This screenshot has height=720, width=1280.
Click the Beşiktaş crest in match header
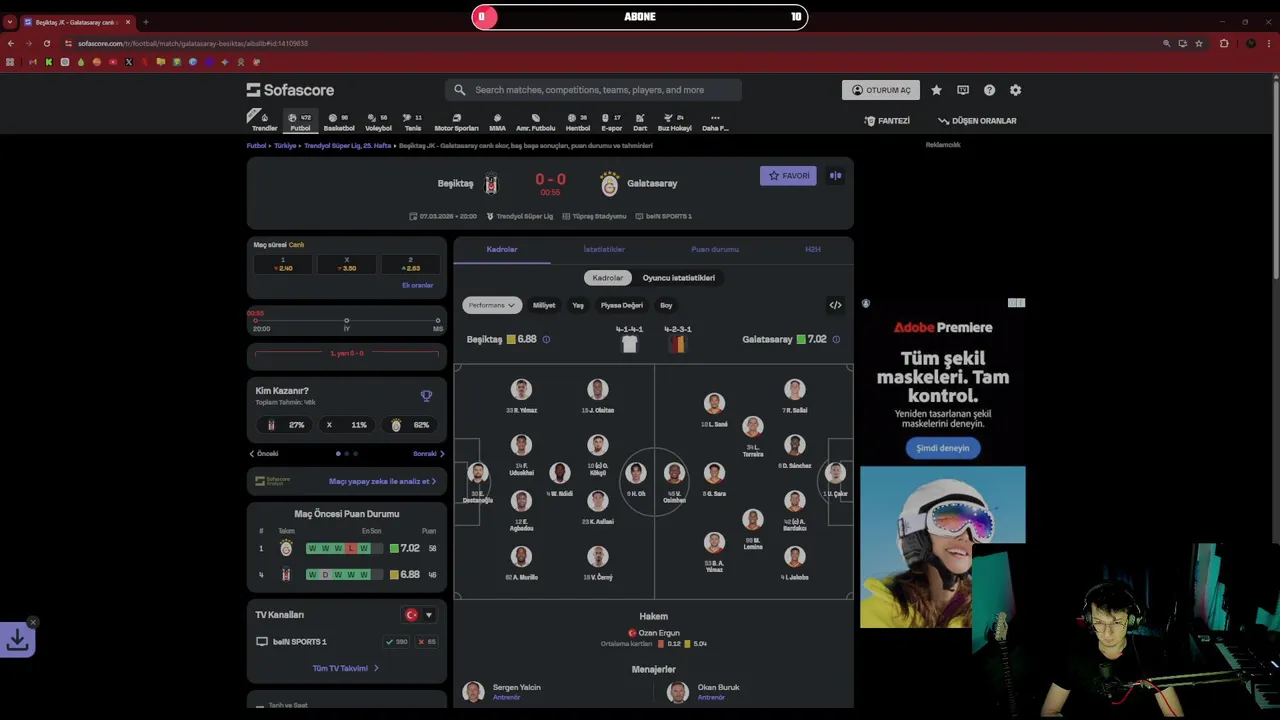pyautogui.click(x=490, y=184)
